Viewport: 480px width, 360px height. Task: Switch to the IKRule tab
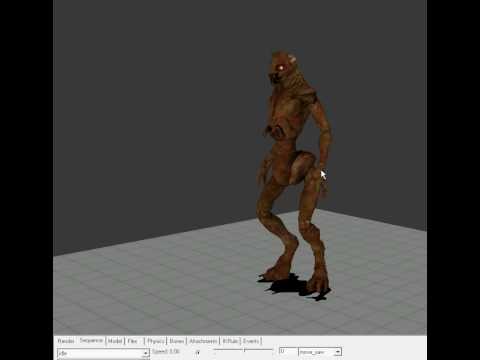pos(230,341)
